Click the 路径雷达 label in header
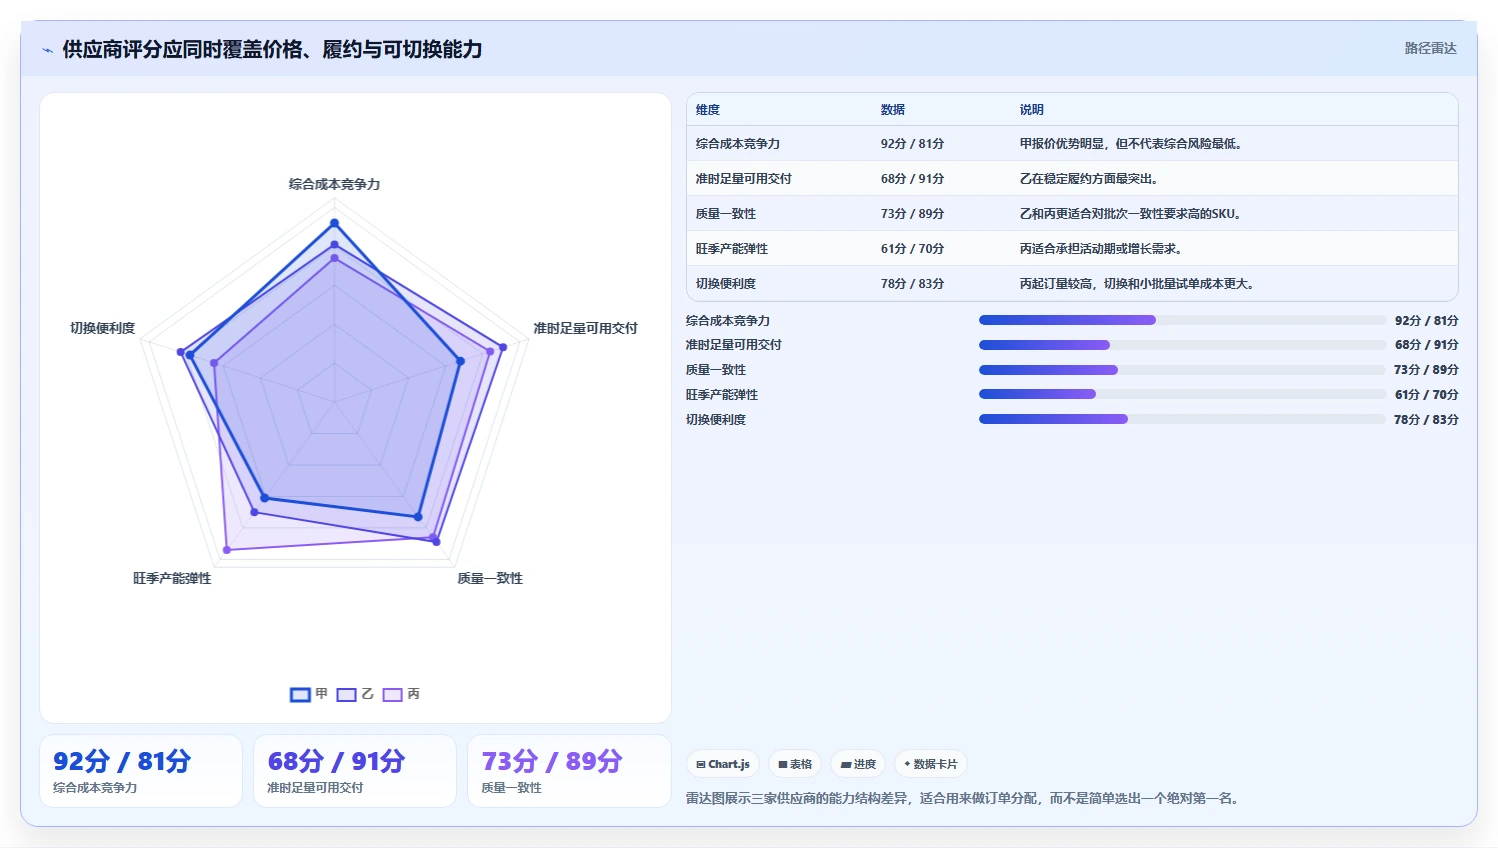Viewport: 1498px width, 848px height. [1430, 48]
